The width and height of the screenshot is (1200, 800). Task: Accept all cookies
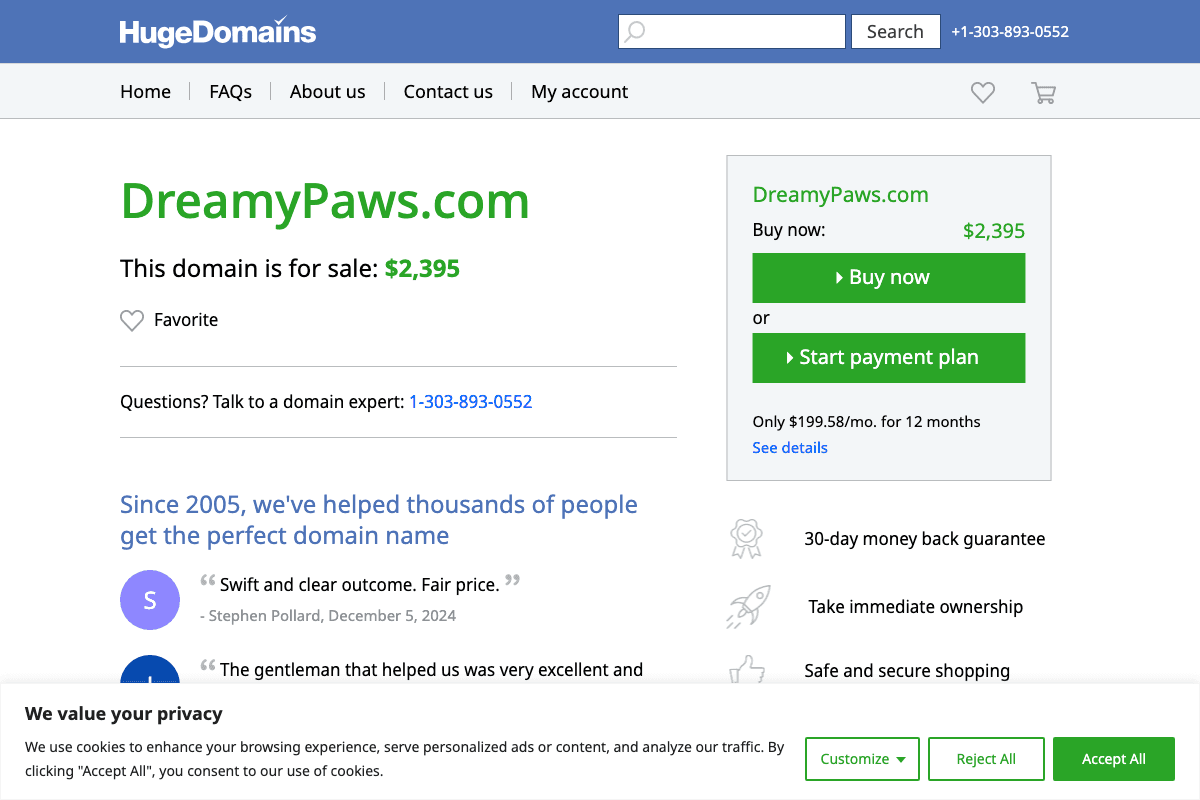[1113, 759]
